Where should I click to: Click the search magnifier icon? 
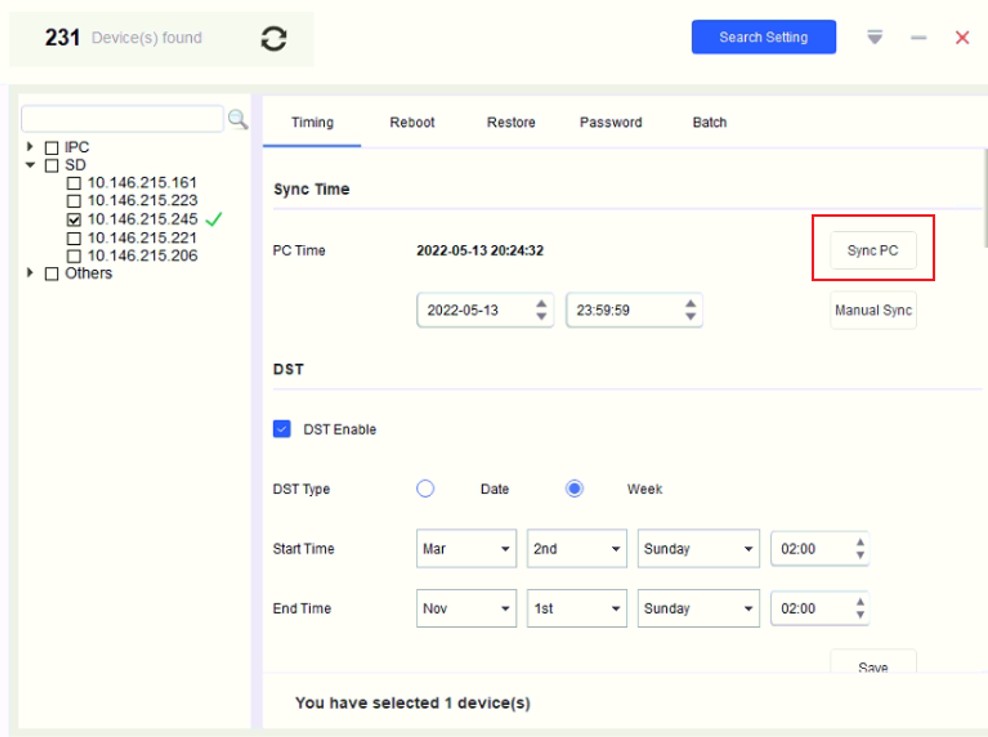238,119
